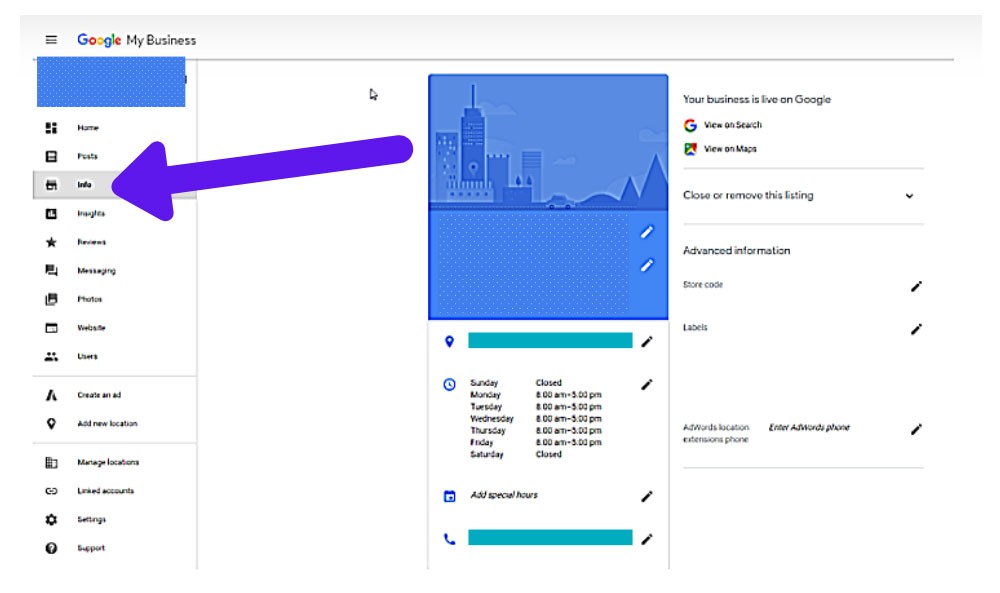This screenshot has height=593, width=1000.
Task: Select Insights from the left navigation
Action: (90, 214)
